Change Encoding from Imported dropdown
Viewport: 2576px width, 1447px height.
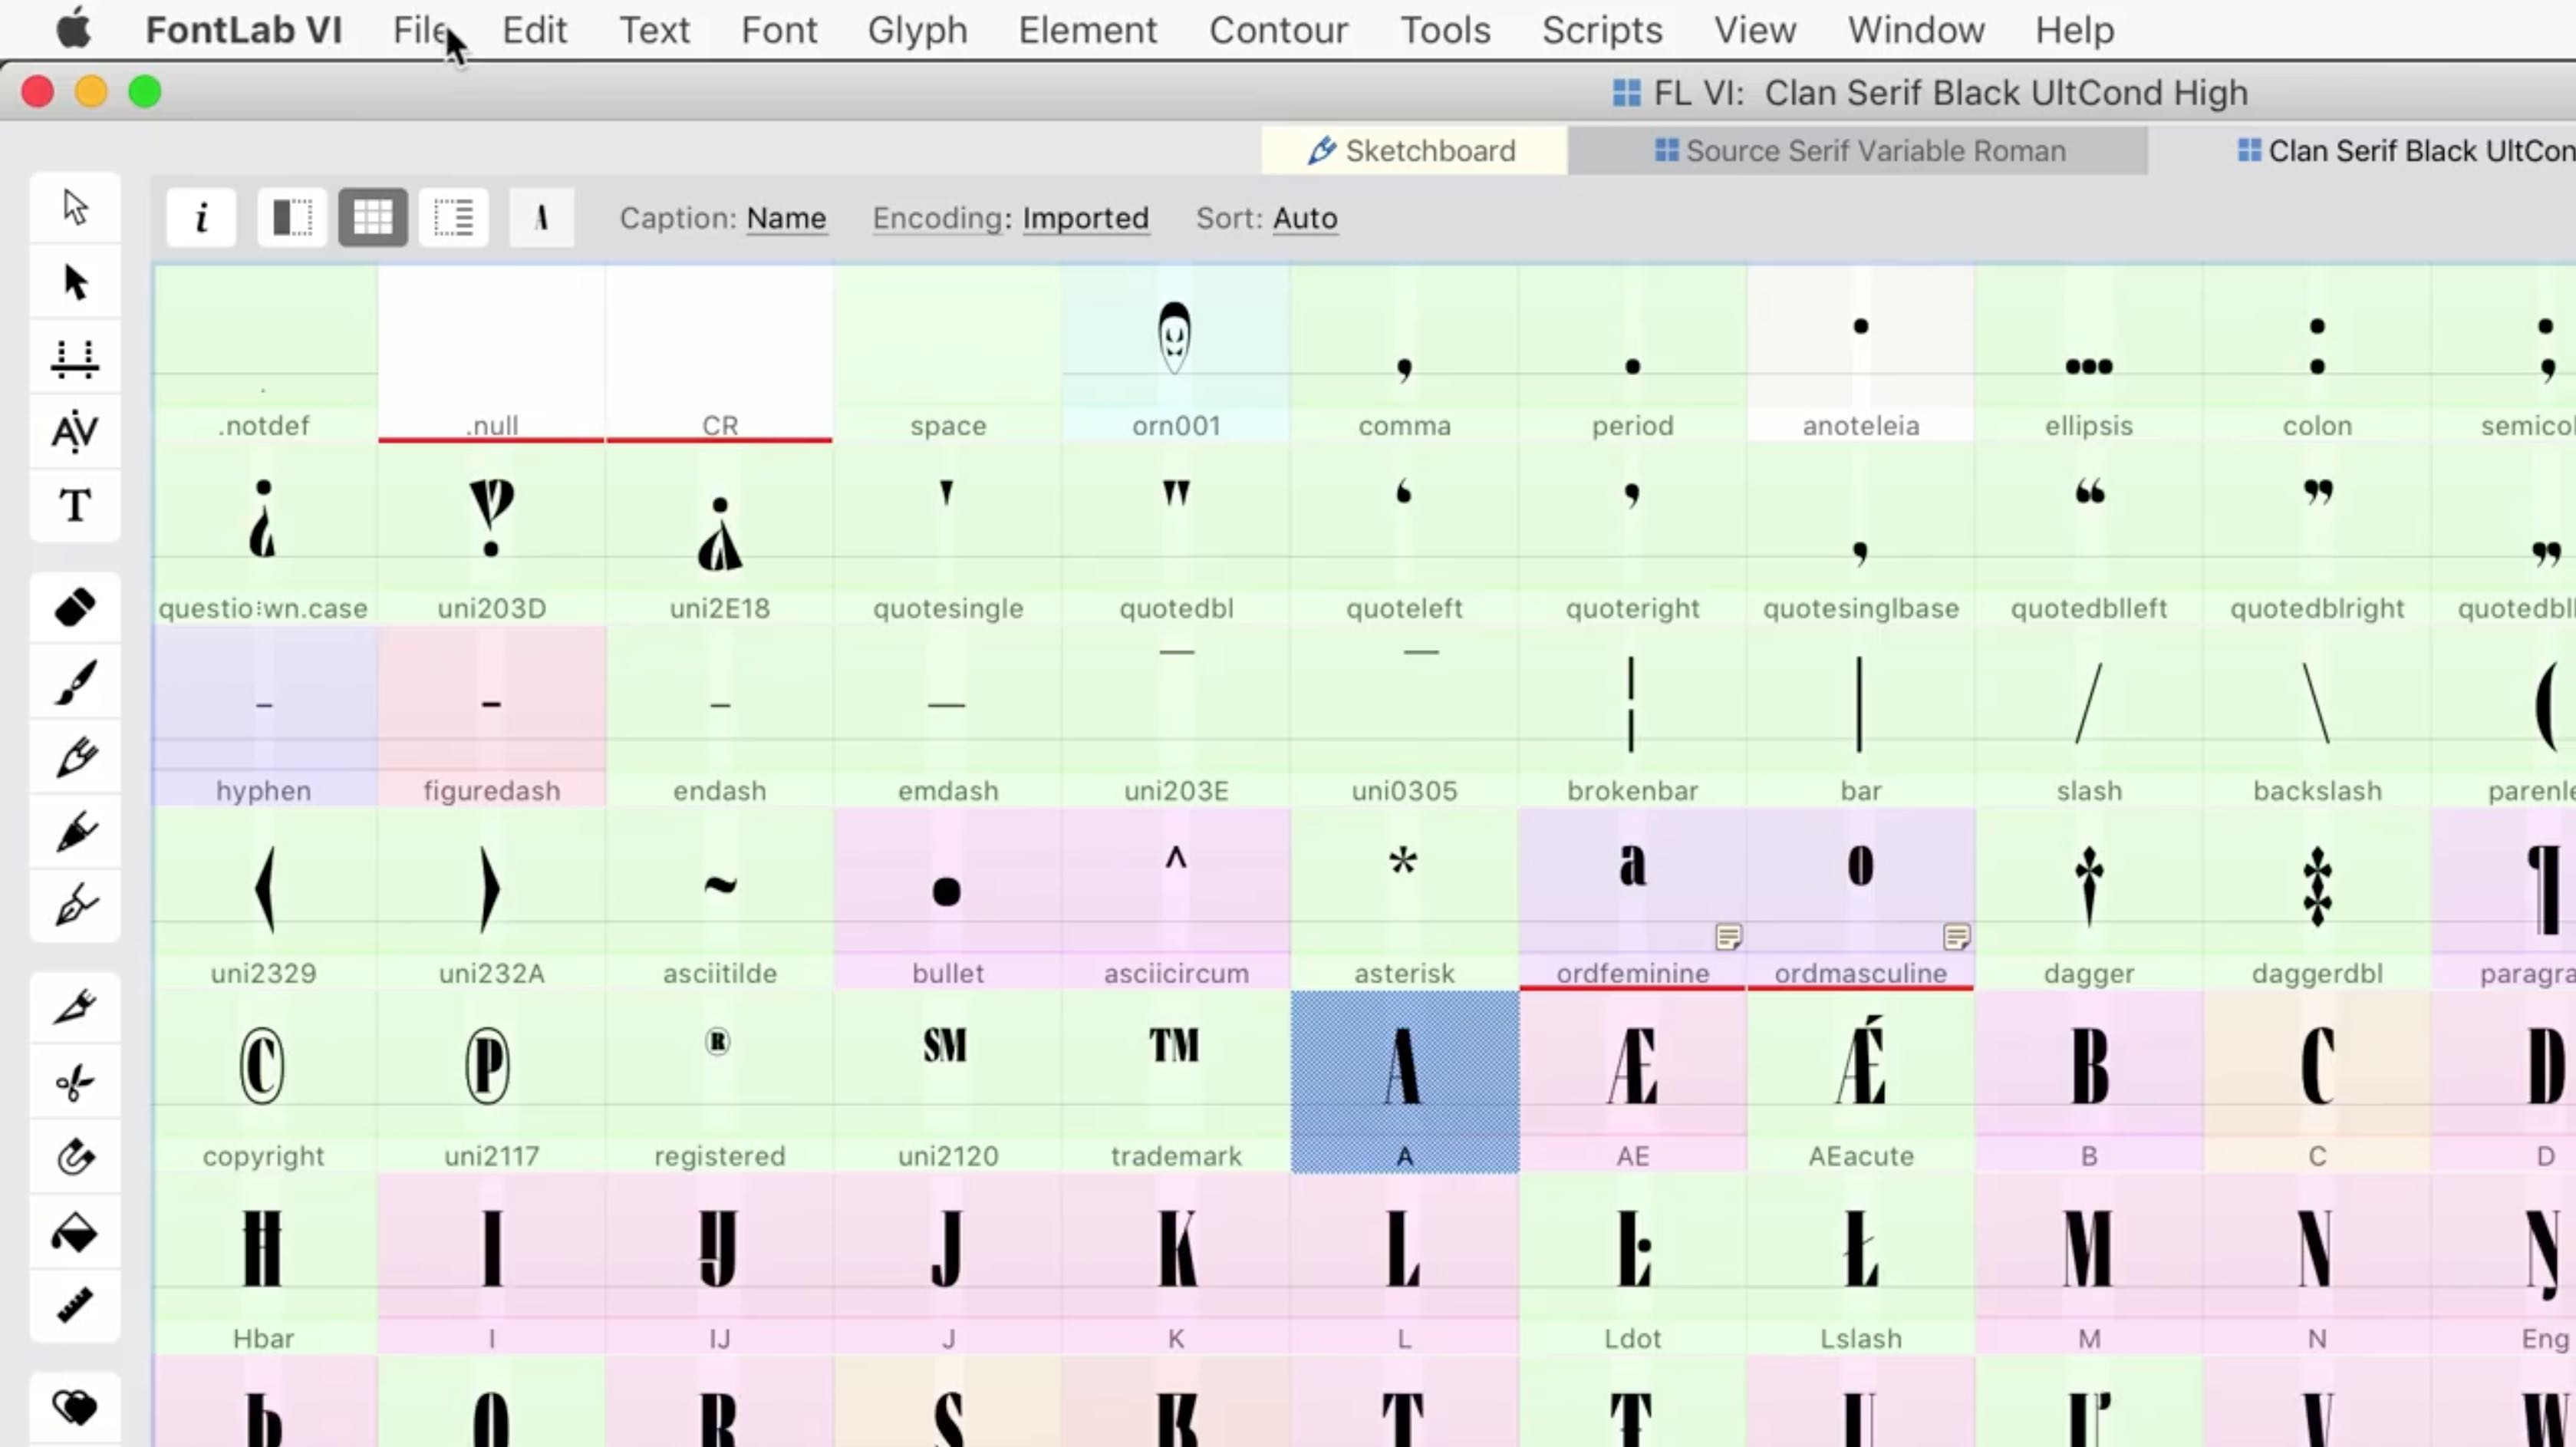1085,218
